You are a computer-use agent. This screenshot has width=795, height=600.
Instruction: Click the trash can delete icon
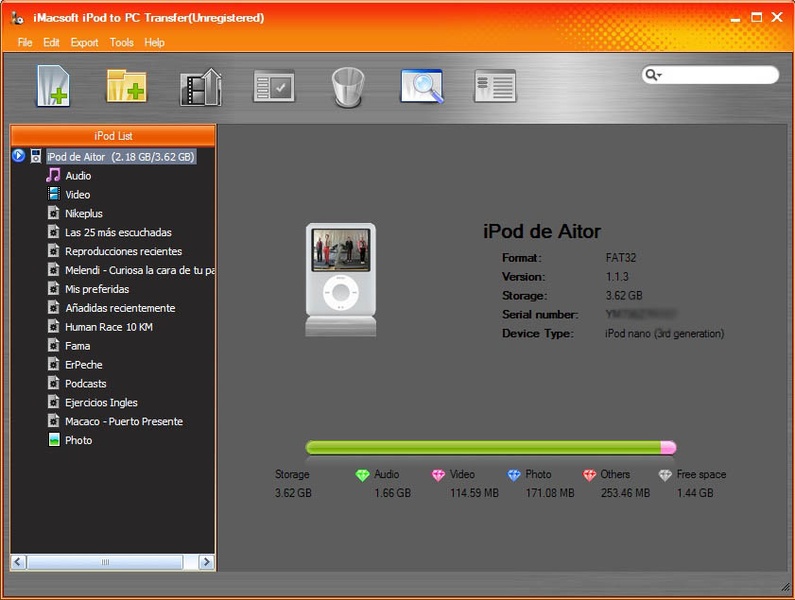(x=348, y=87)
